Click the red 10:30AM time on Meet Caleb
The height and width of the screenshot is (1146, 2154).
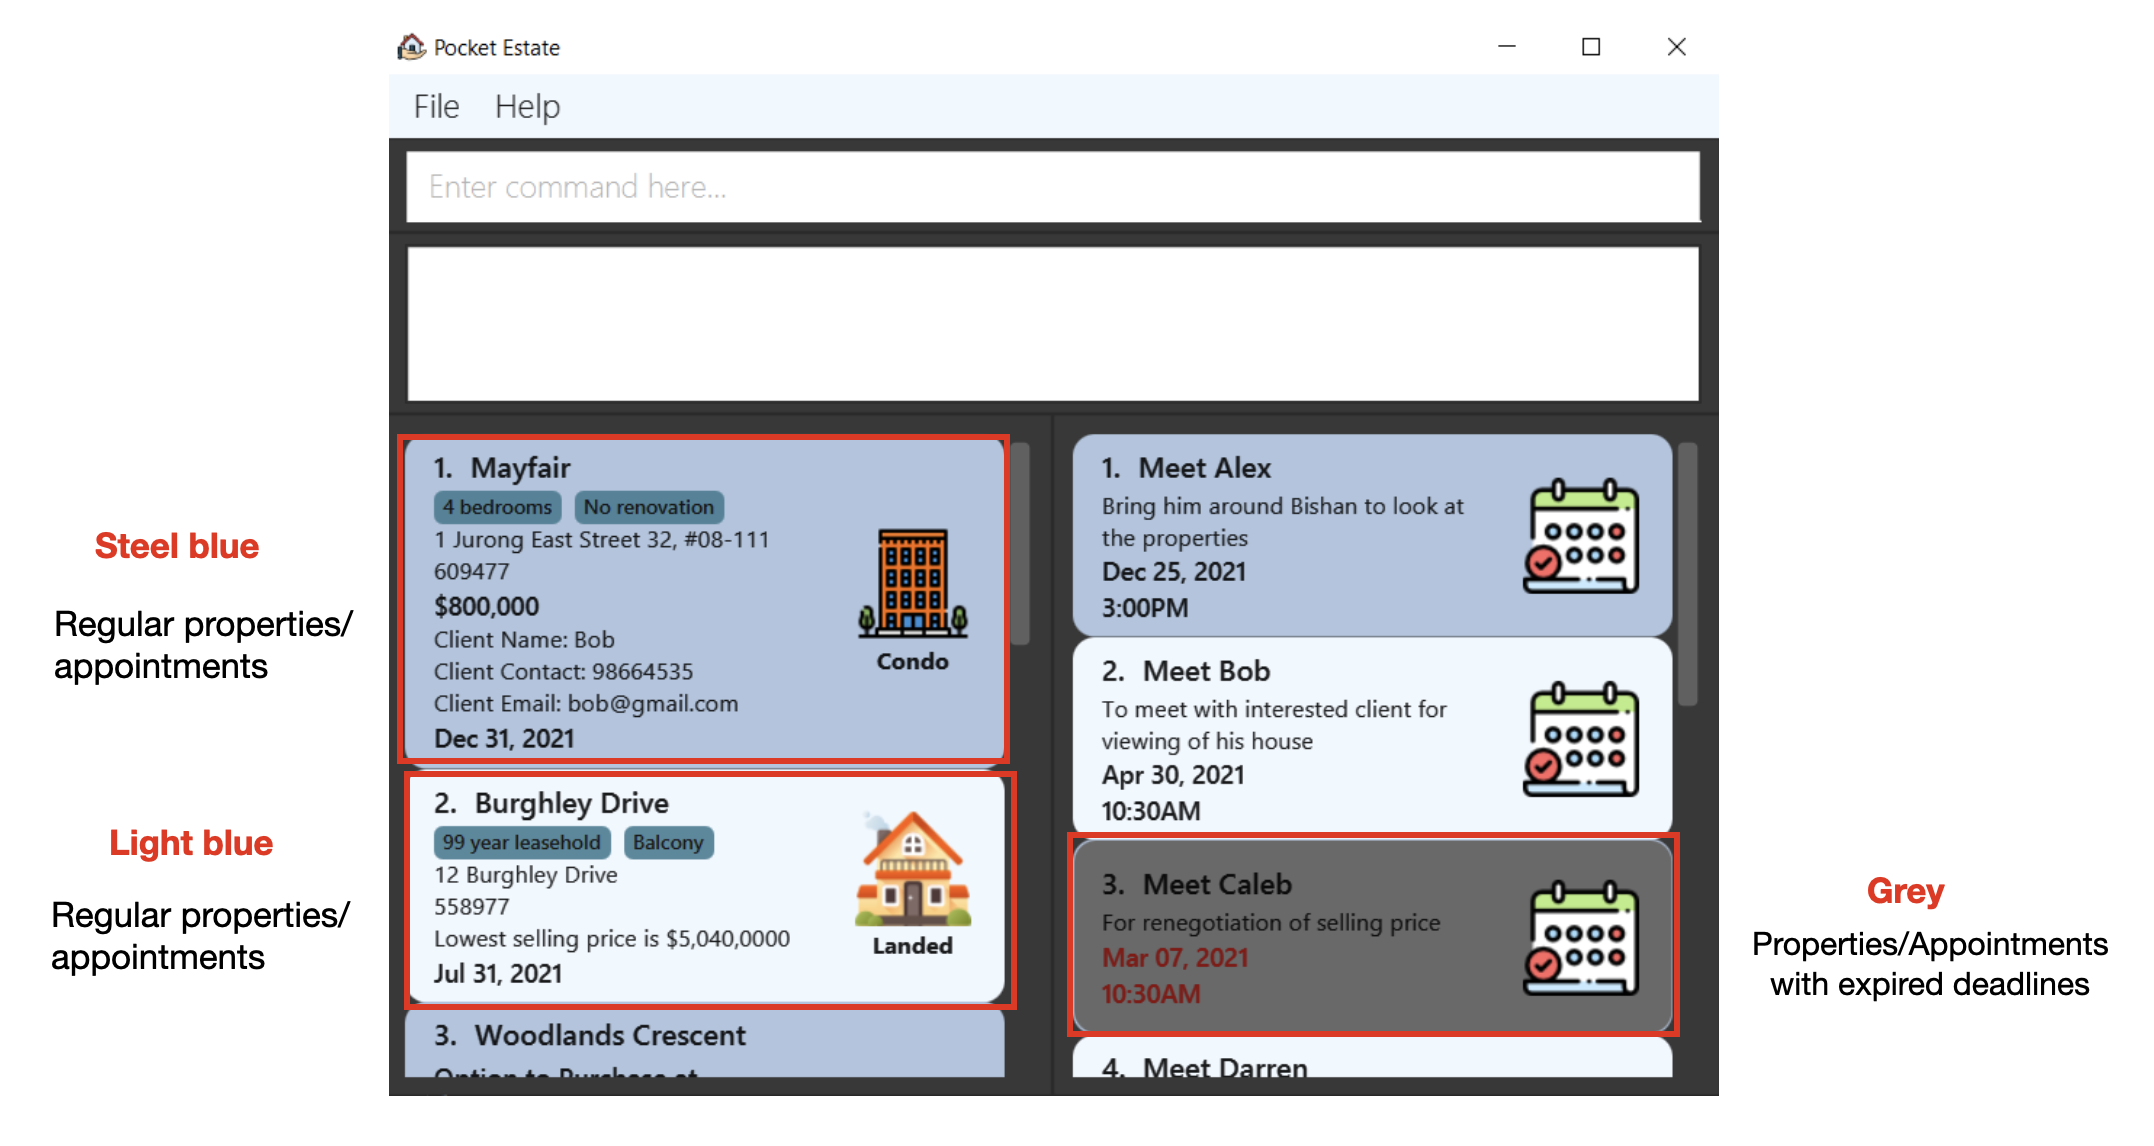click(x=1151, y=994)
